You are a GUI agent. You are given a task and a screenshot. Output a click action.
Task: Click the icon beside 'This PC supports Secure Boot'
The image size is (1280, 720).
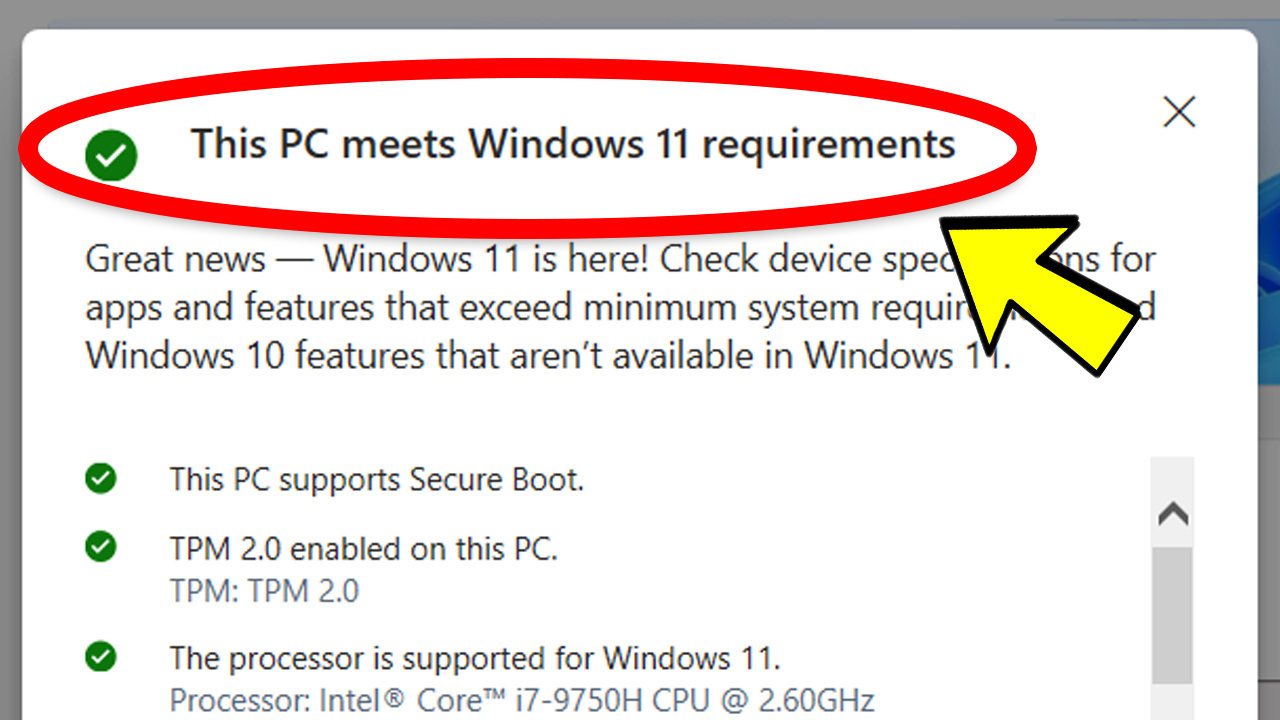tap(100, 478)
